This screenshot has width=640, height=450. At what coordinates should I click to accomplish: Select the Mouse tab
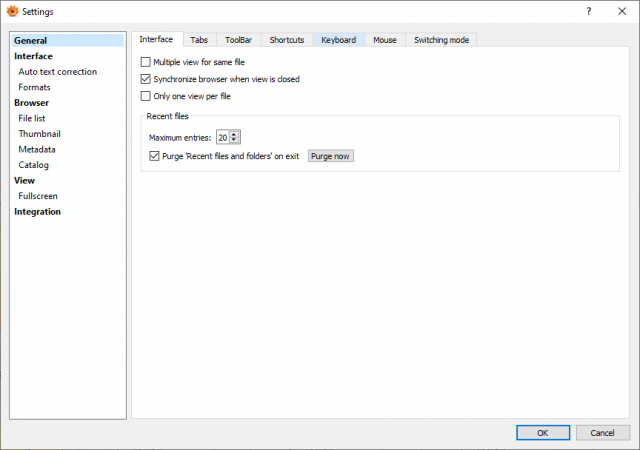coord(385,40)
